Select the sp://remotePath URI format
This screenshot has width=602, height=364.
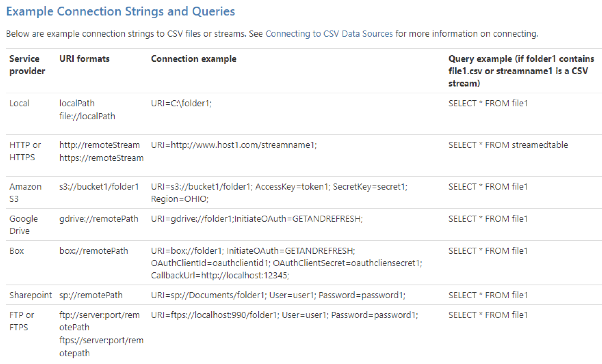coord(91,295)
